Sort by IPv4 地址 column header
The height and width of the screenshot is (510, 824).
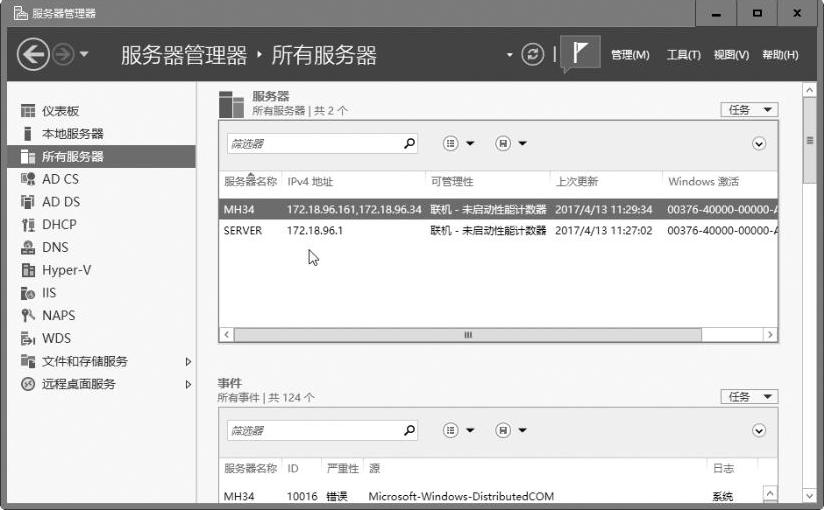coord(310,181)
